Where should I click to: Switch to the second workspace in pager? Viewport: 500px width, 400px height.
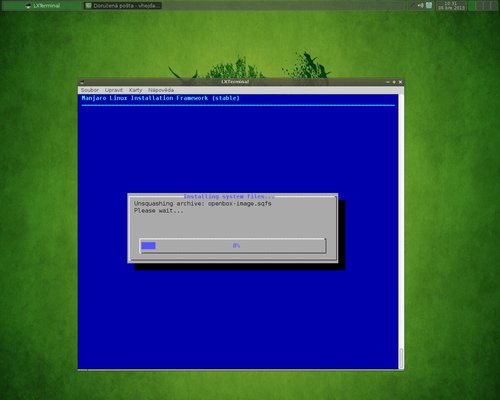coord(480,6)
